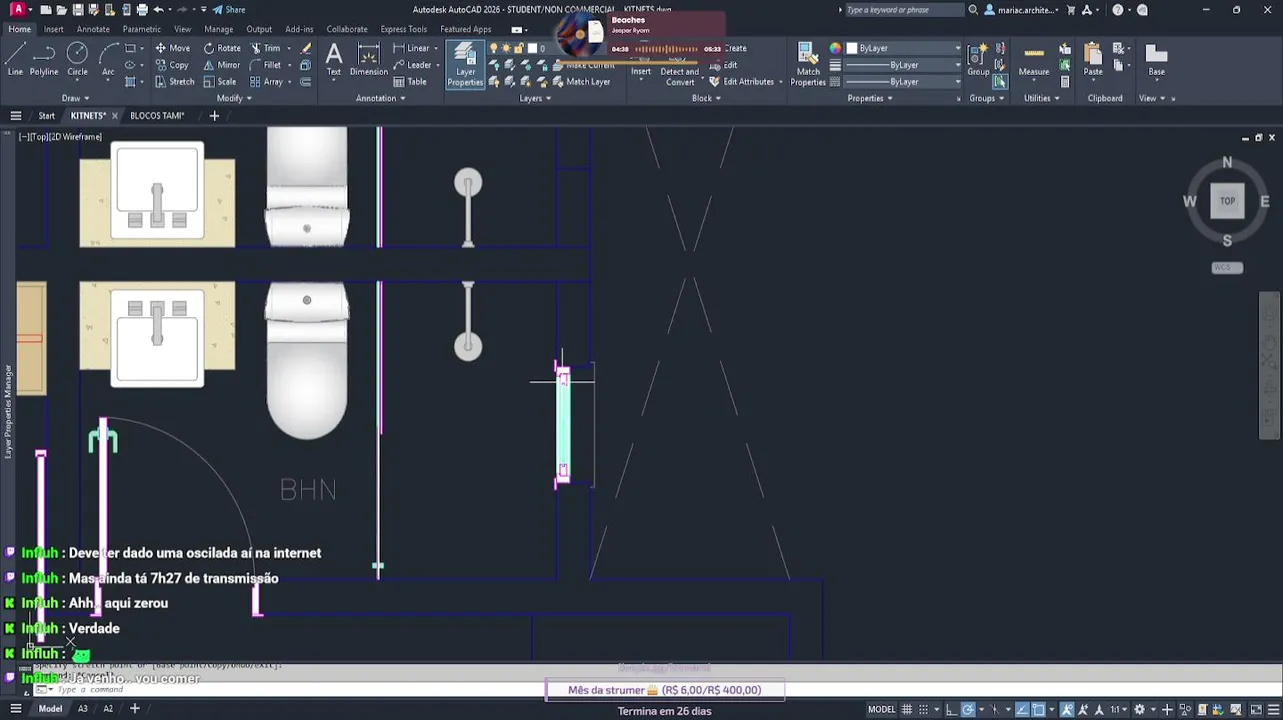Open the object color wheel swatch
Image resolution: width=1283 pixels, height=720 pixels.
pyautogui.click(x=835, y=48)
